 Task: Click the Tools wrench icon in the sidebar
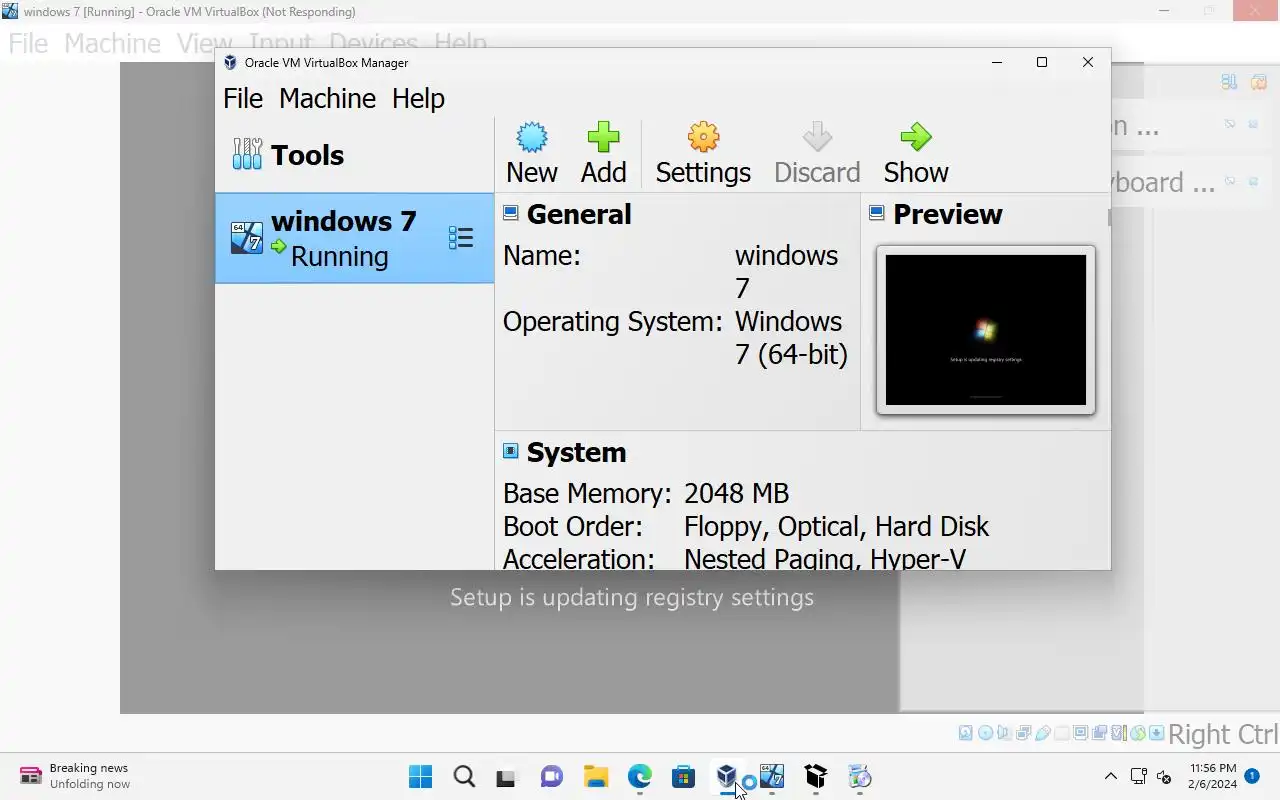coord(247,154)
